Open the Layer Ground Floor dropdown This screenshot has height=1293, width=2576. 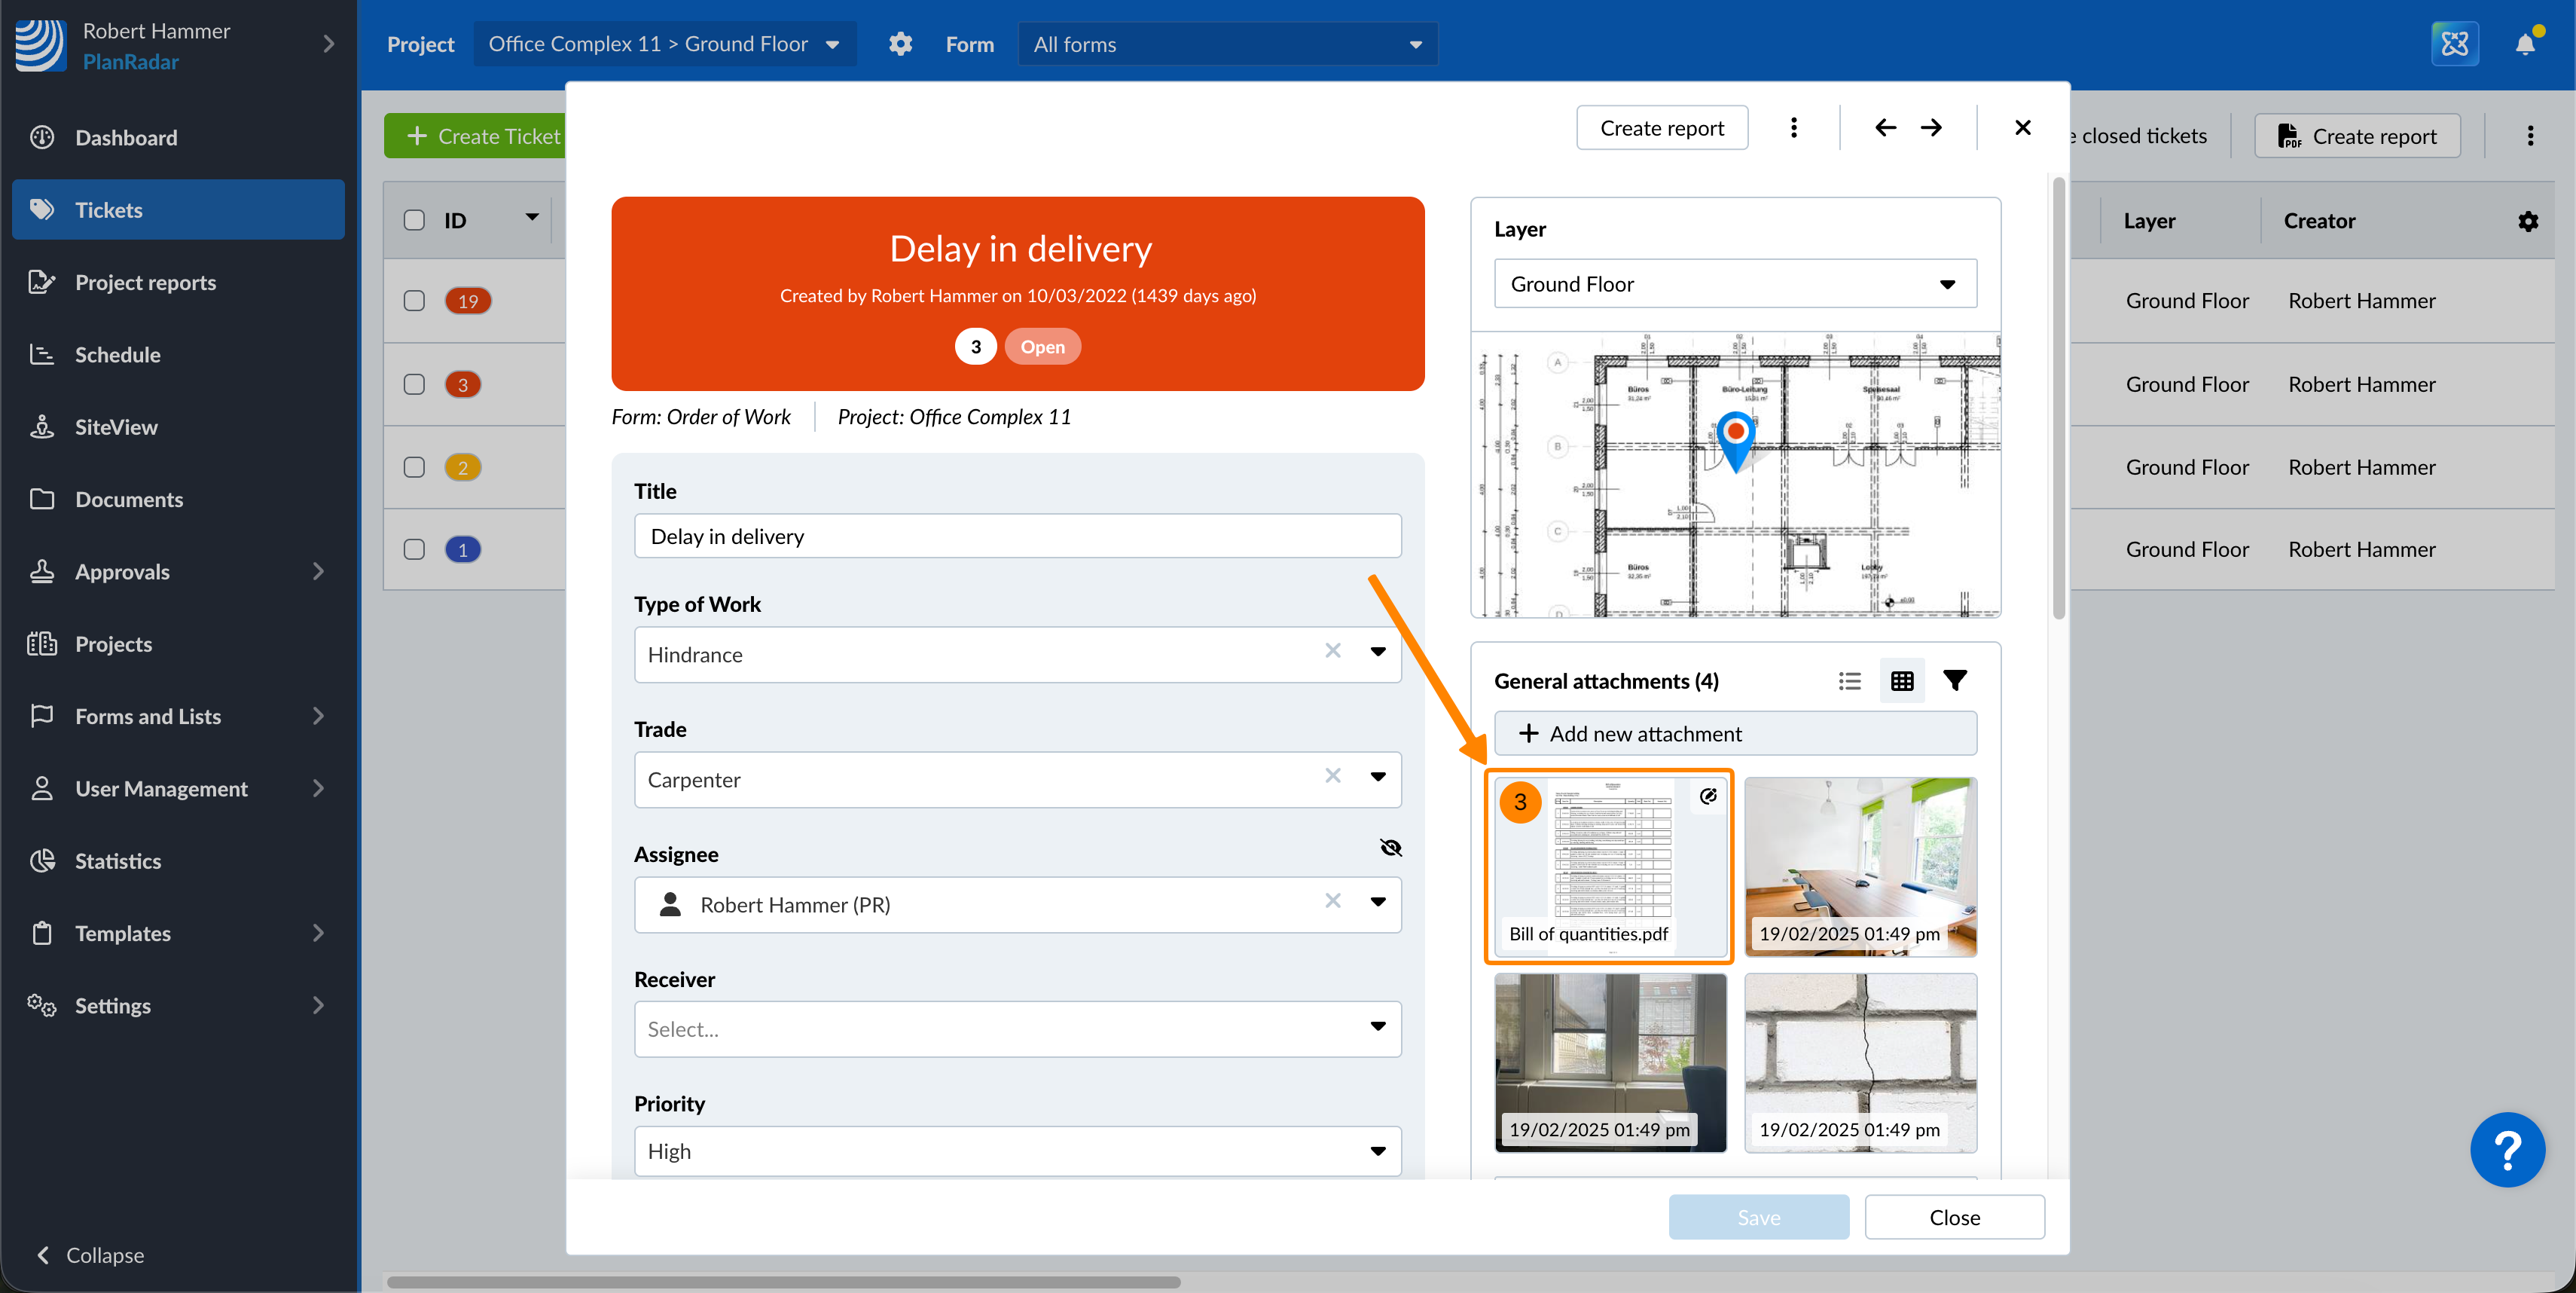pos(1735,284)
